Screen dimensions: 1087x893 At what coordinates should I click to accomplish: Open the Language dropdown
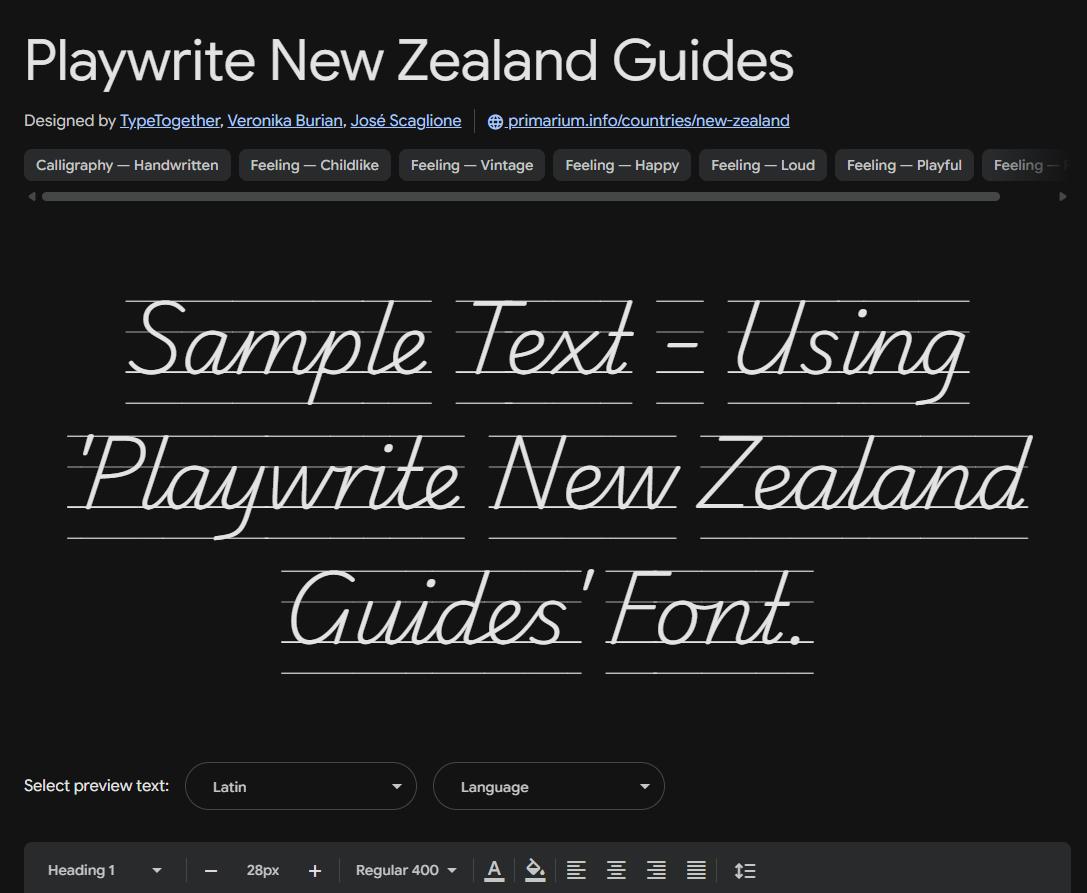pos(549,786)
